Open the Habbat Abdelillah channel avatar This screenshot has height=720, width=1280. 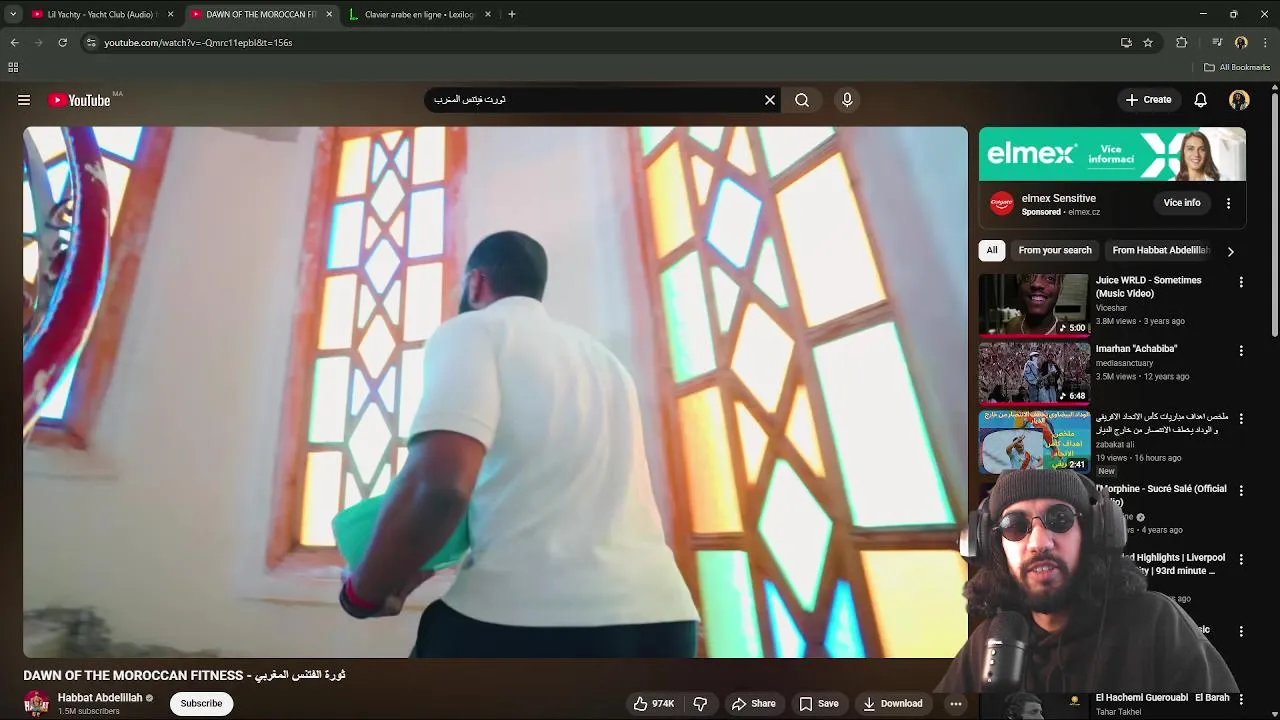[x=36, y=704]
